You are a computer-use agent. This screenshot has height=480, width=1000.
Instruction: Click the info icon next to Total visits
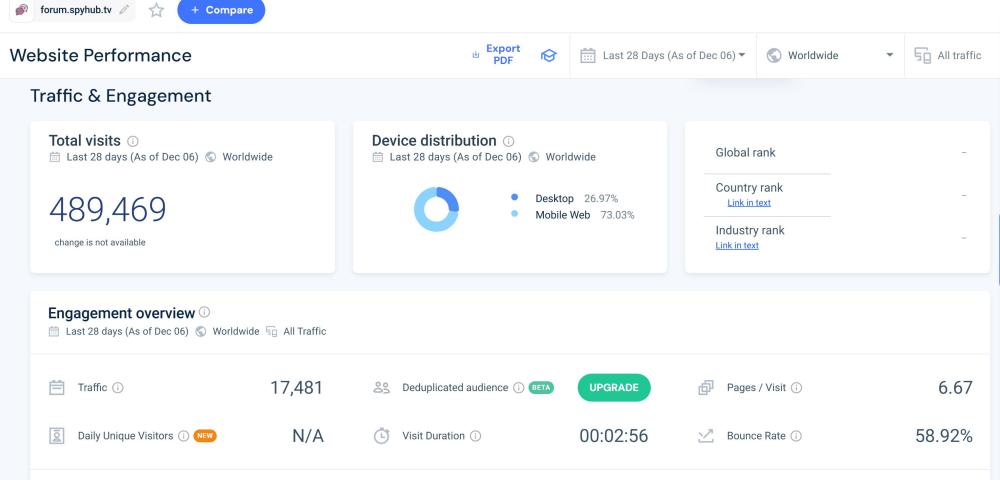133,141
